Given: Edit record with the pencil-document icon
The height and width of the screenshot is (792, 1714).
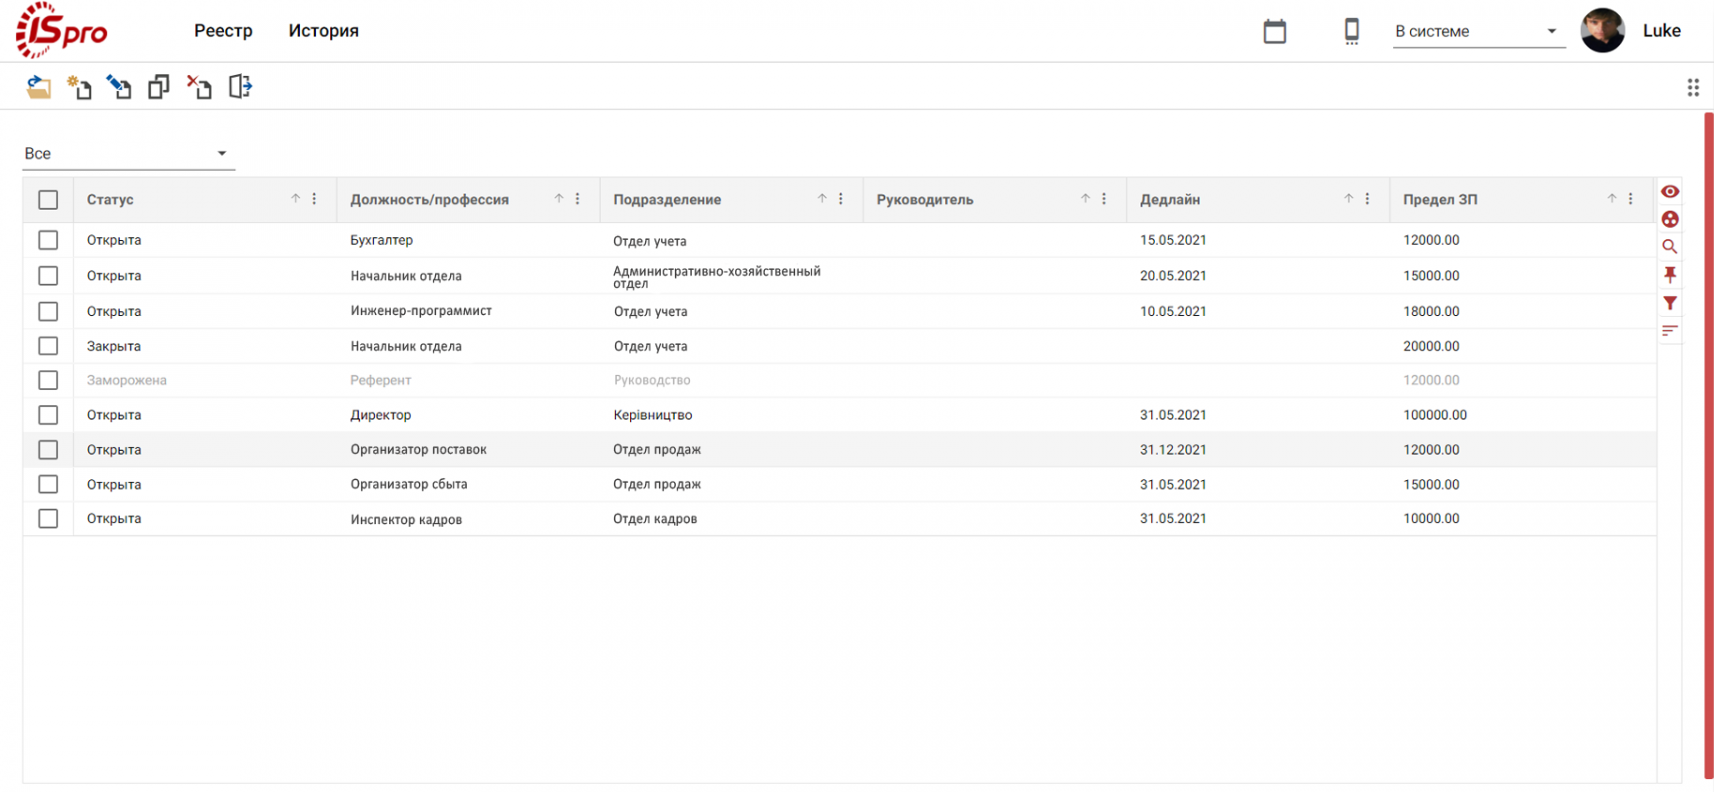Looking at the screenshot, I should coord(119,87).
